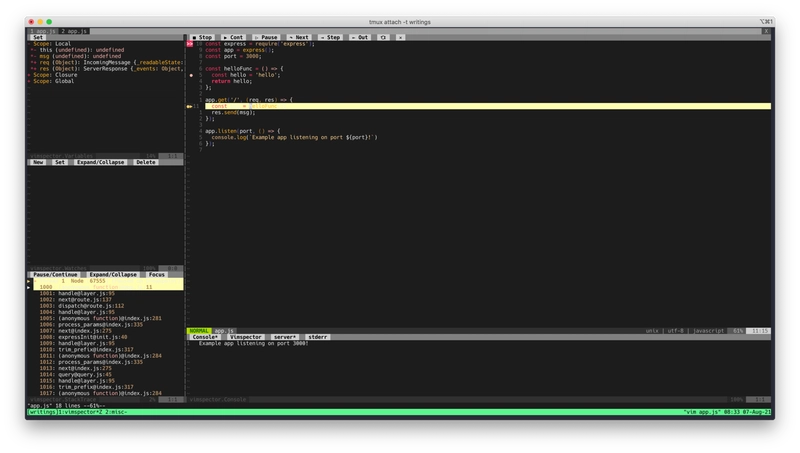
Task: Click the restart debugger icon
Action: [x=383, y=37]
